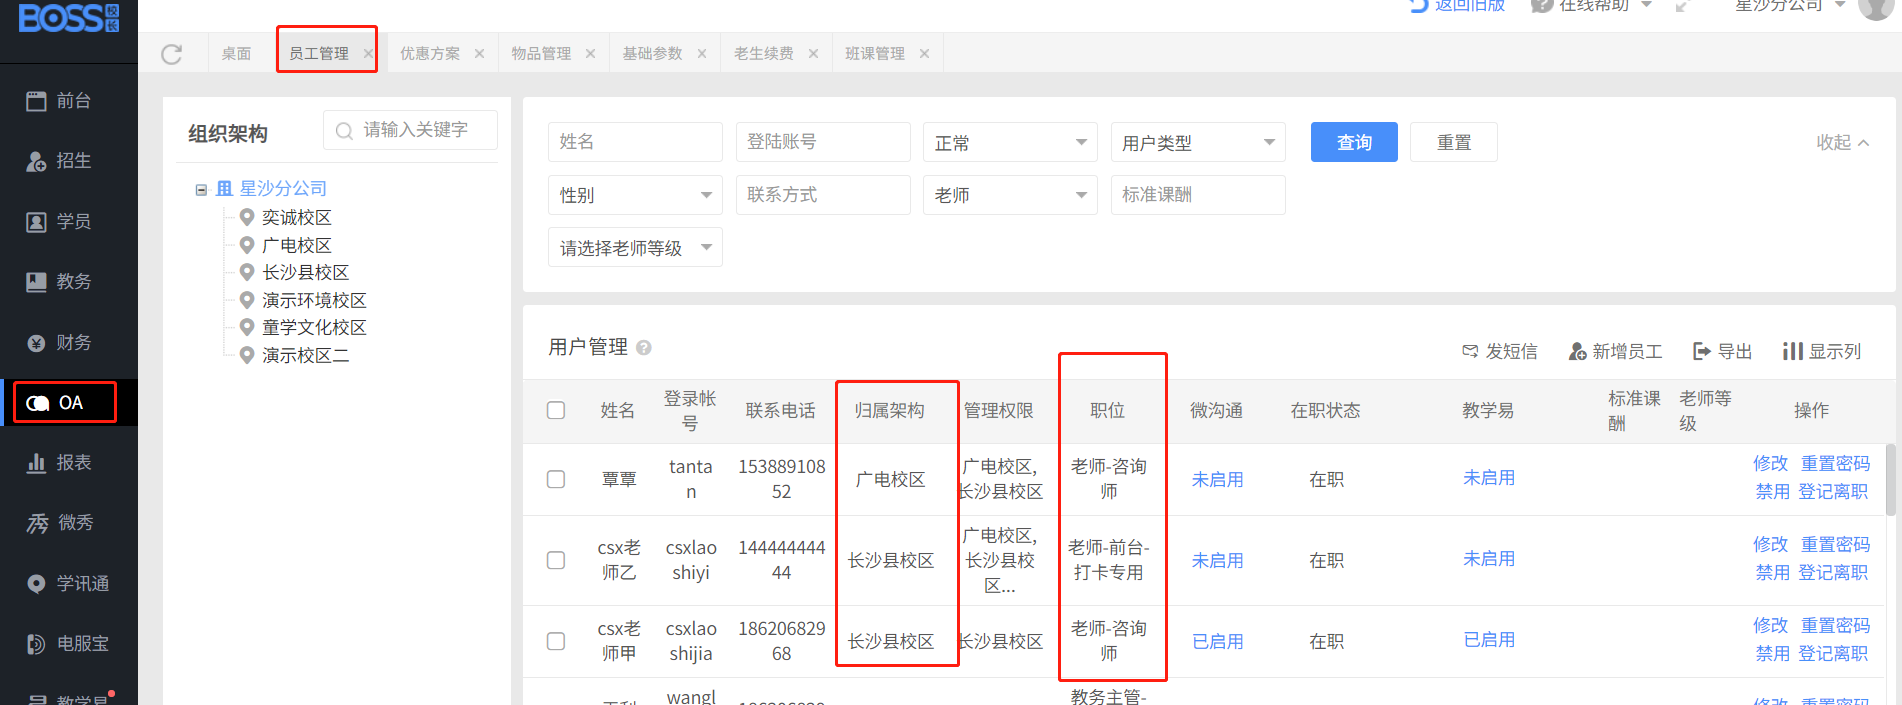The width and height of the screenshot is (1902, 705).
Task: Select 长沙县校区 in the organization tree
Action: point(305,272)
